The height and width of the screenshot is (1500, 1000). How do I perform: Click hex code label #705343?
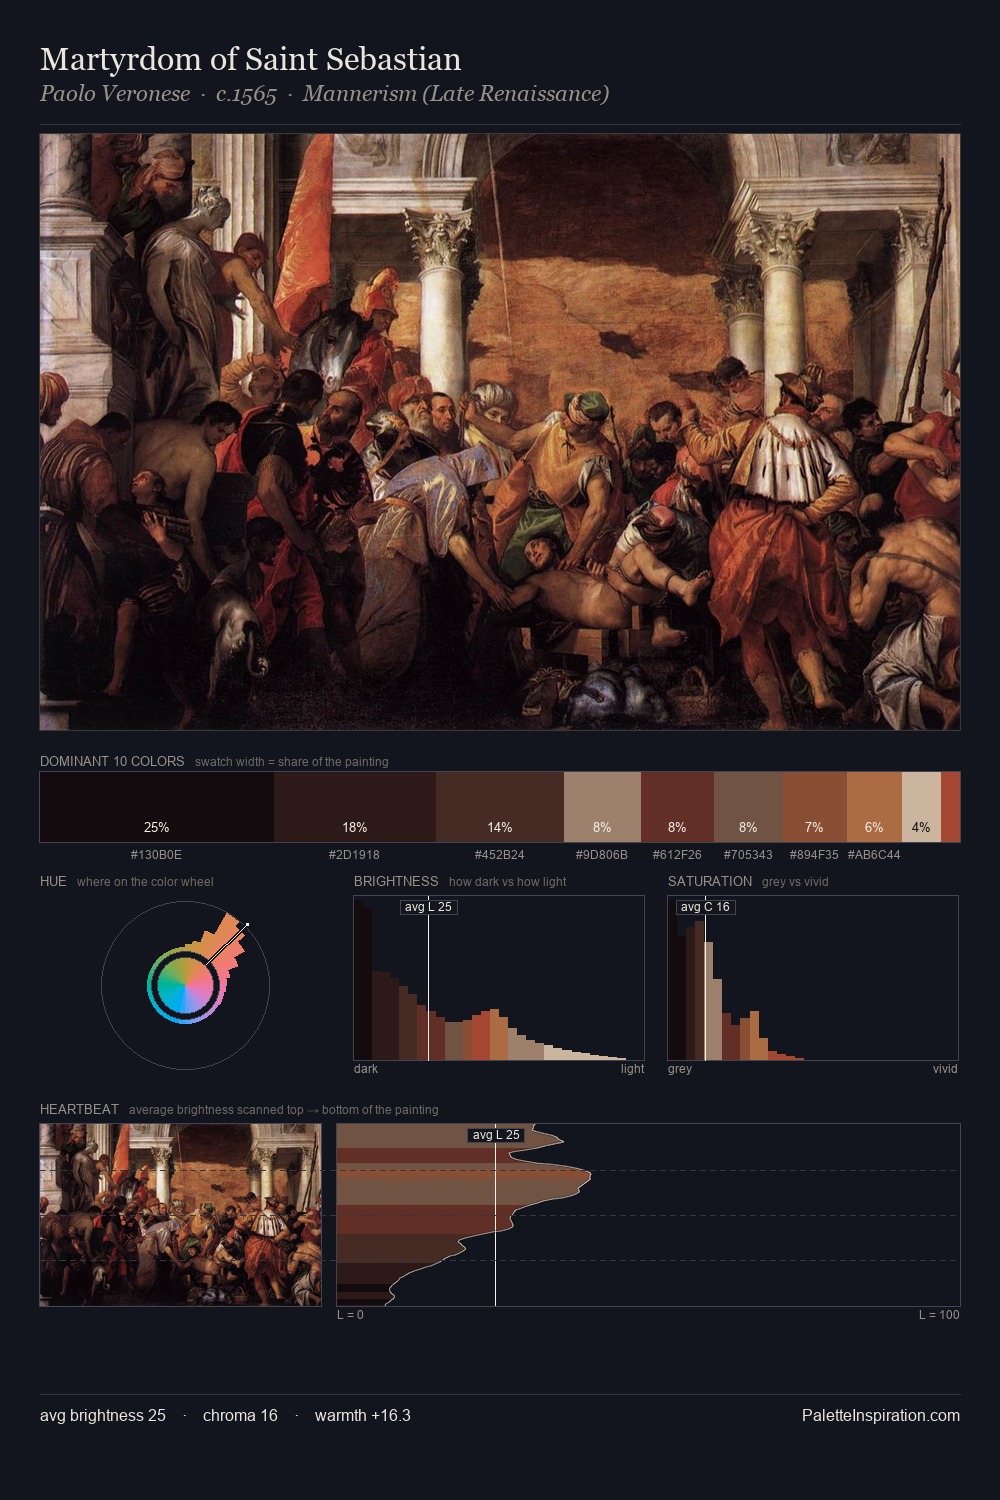click(x=748, y=855)
